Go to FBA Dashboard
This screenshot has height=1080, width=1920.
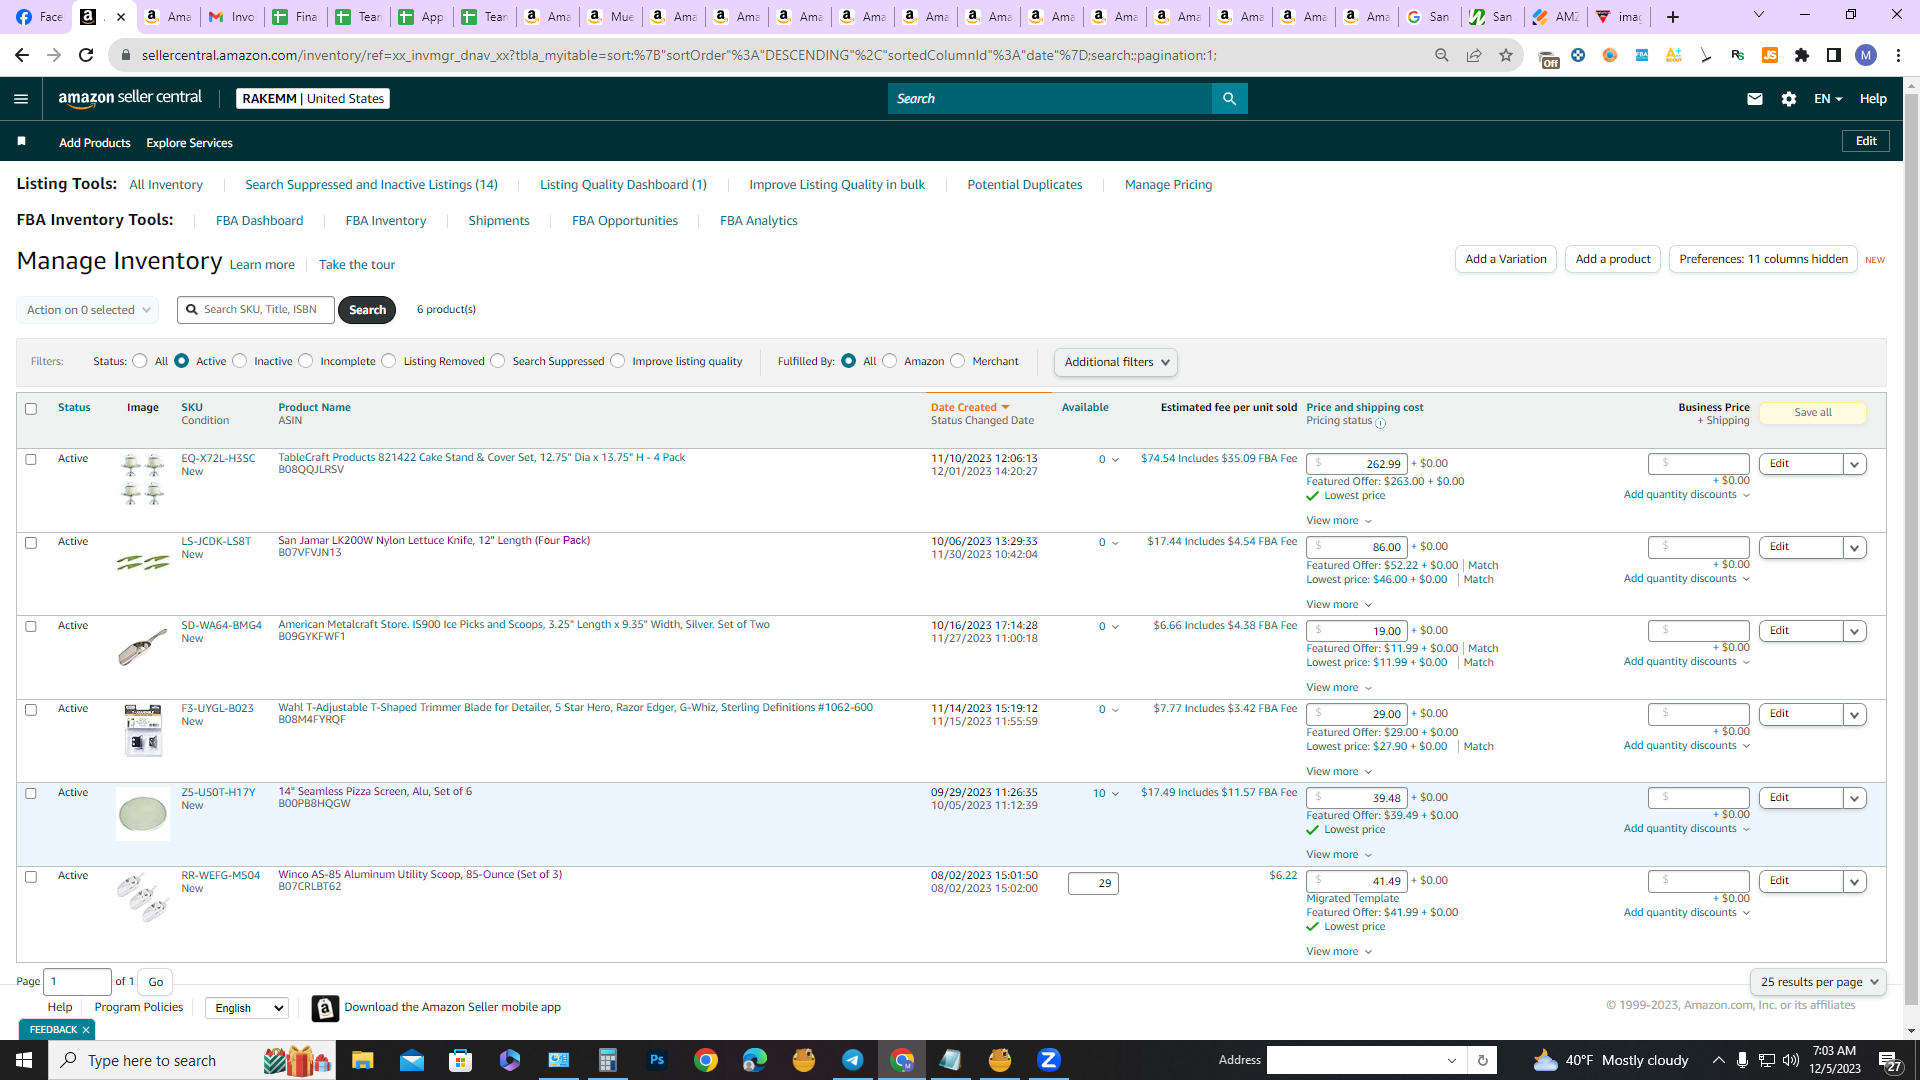point(259,221)
